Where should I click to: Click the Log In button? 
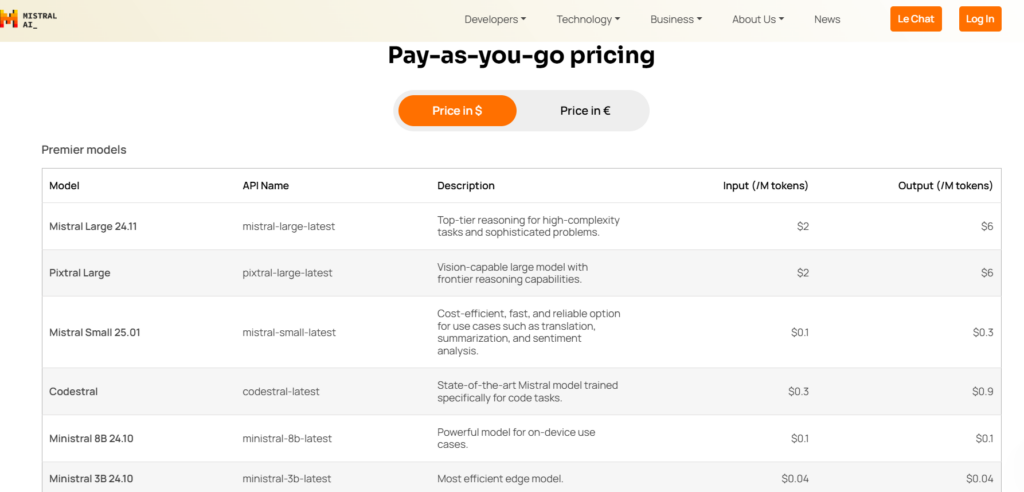980,19
